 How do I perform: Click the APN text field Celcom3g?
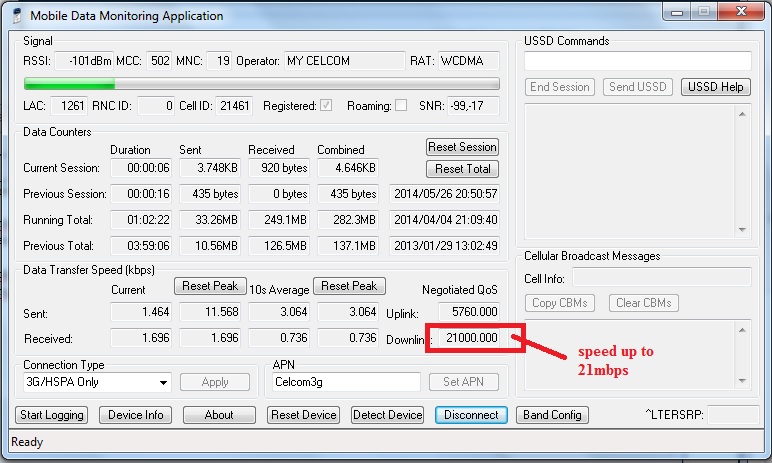click(347, 382)
